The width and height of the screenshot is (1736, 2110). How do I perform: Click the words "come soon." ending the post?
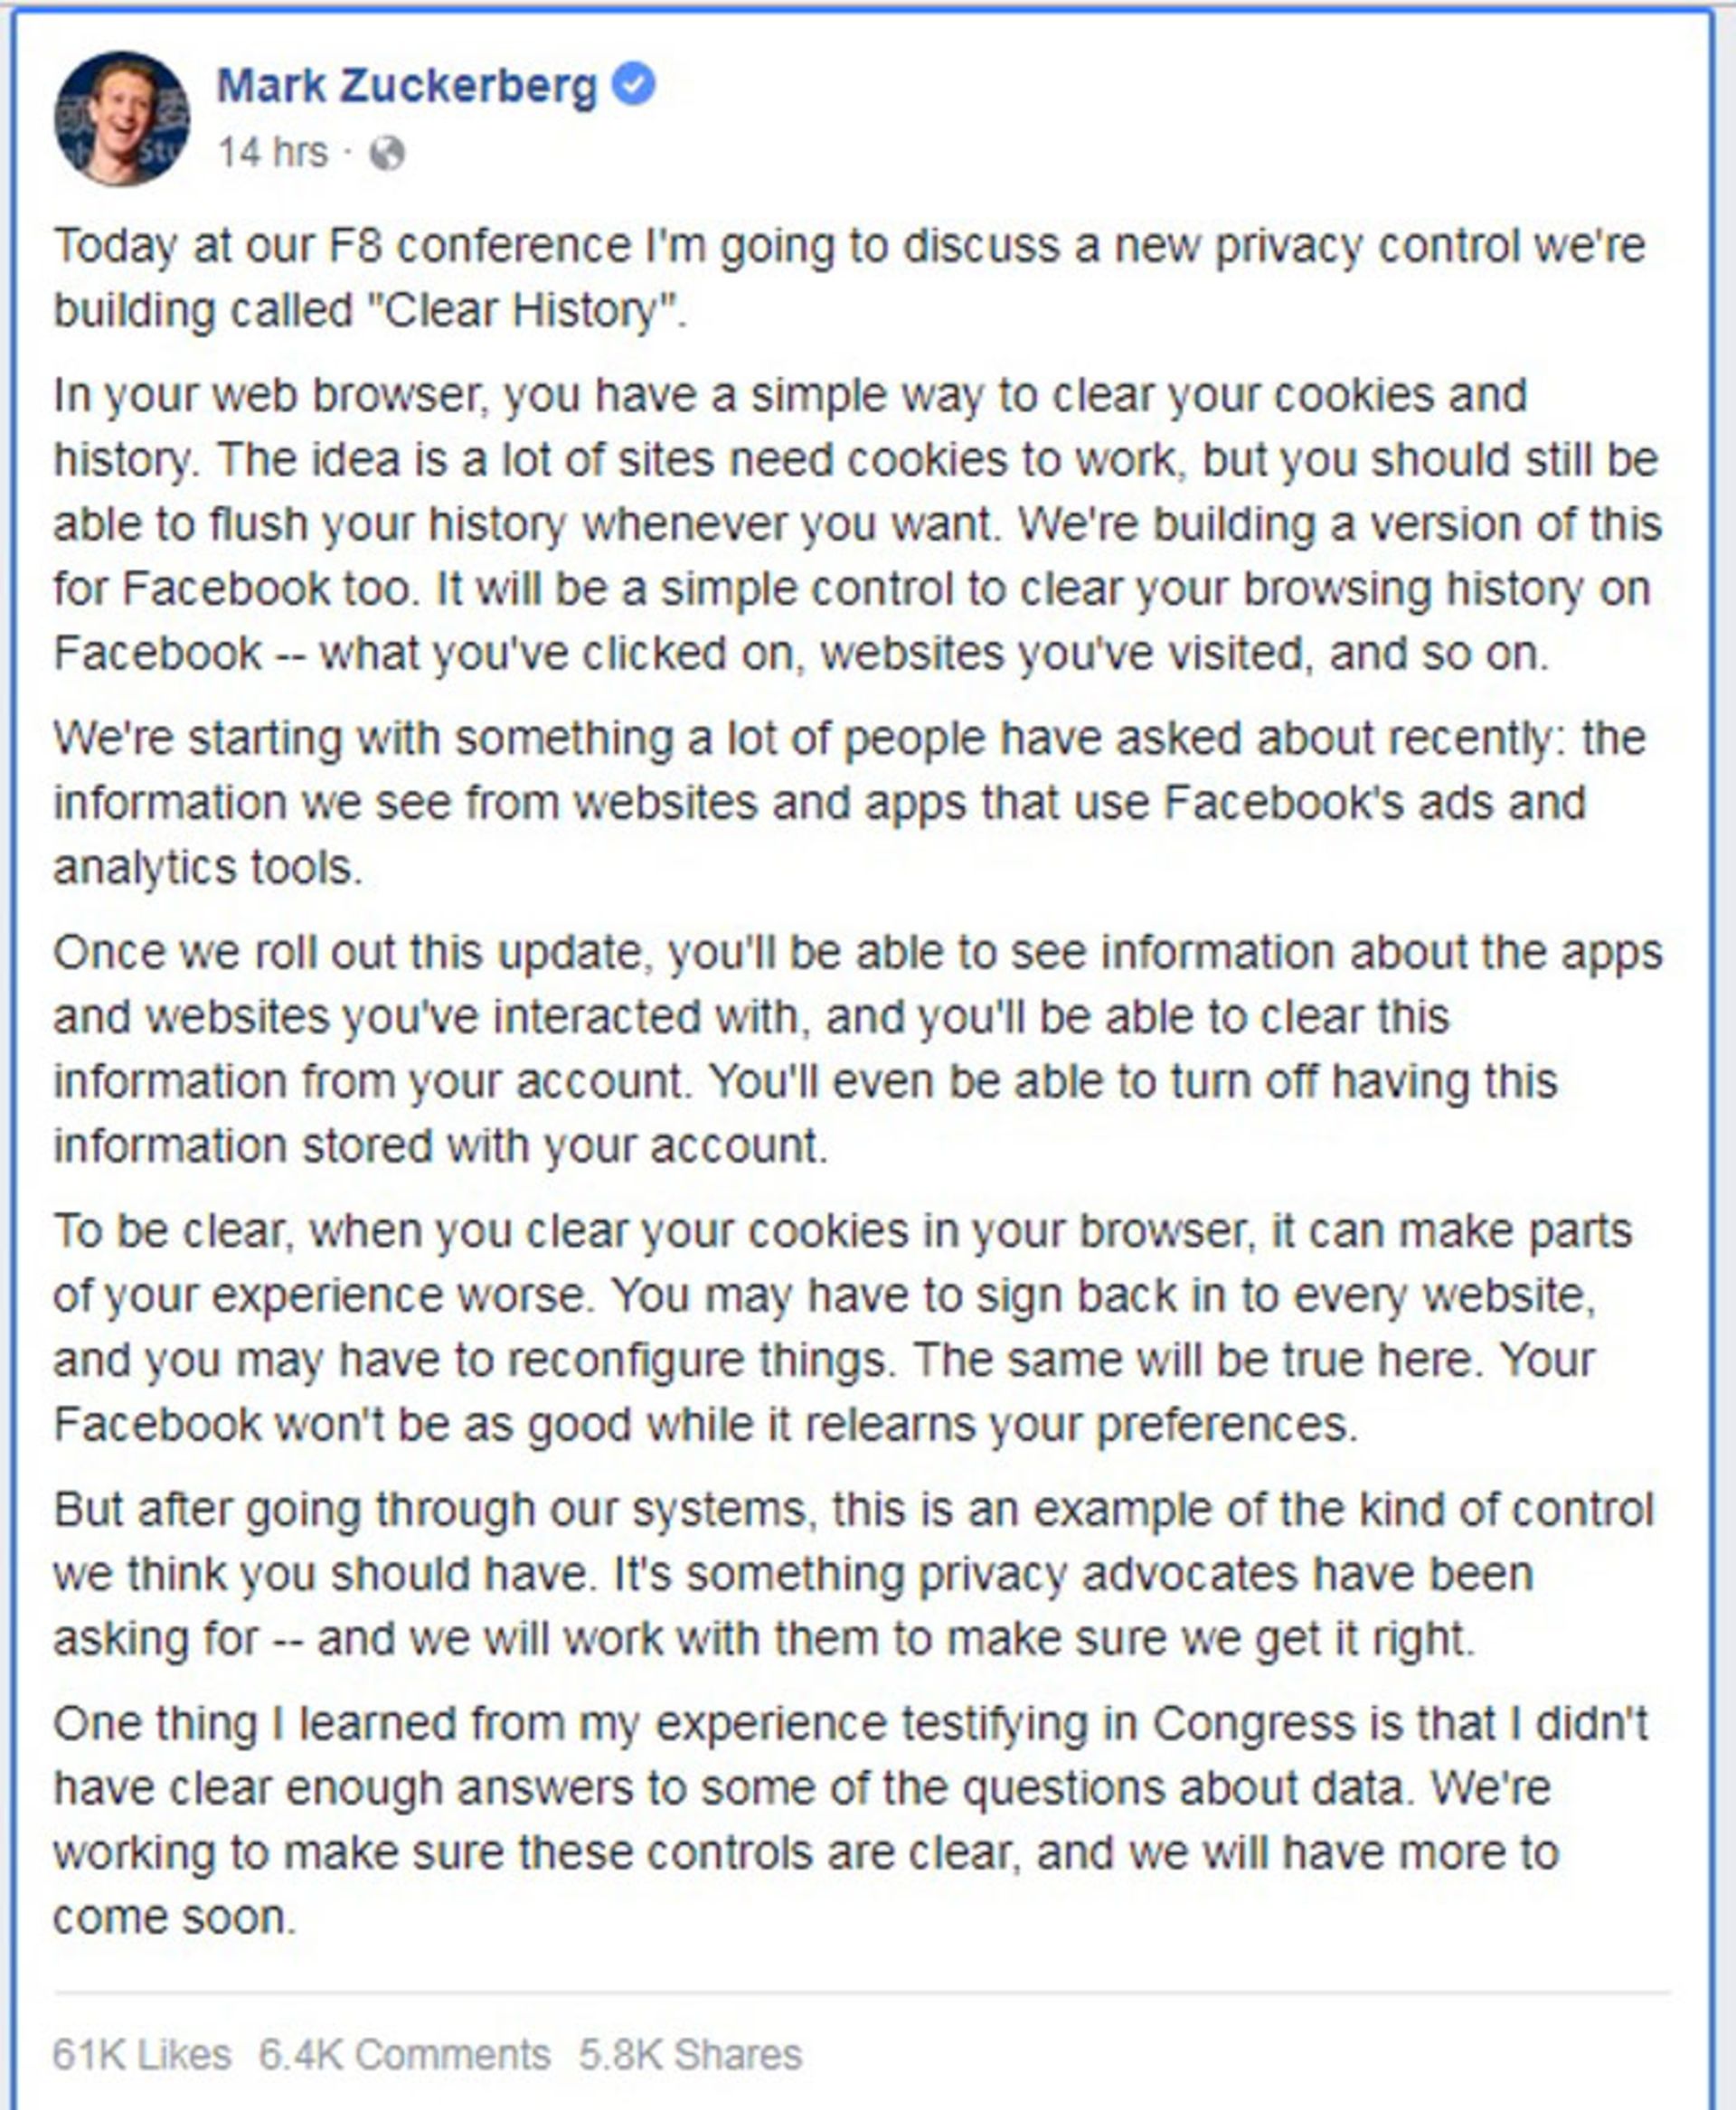(x=175, y=1917)
